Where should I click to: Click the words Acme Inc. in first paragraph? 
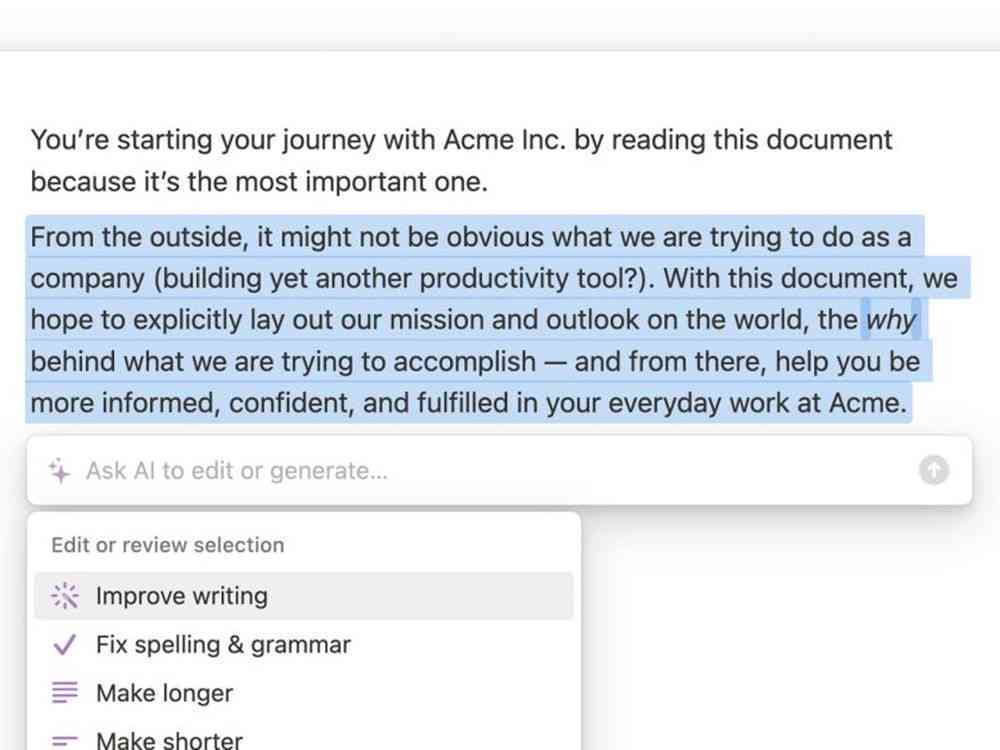pyautogui.click(x=504, y=140)
